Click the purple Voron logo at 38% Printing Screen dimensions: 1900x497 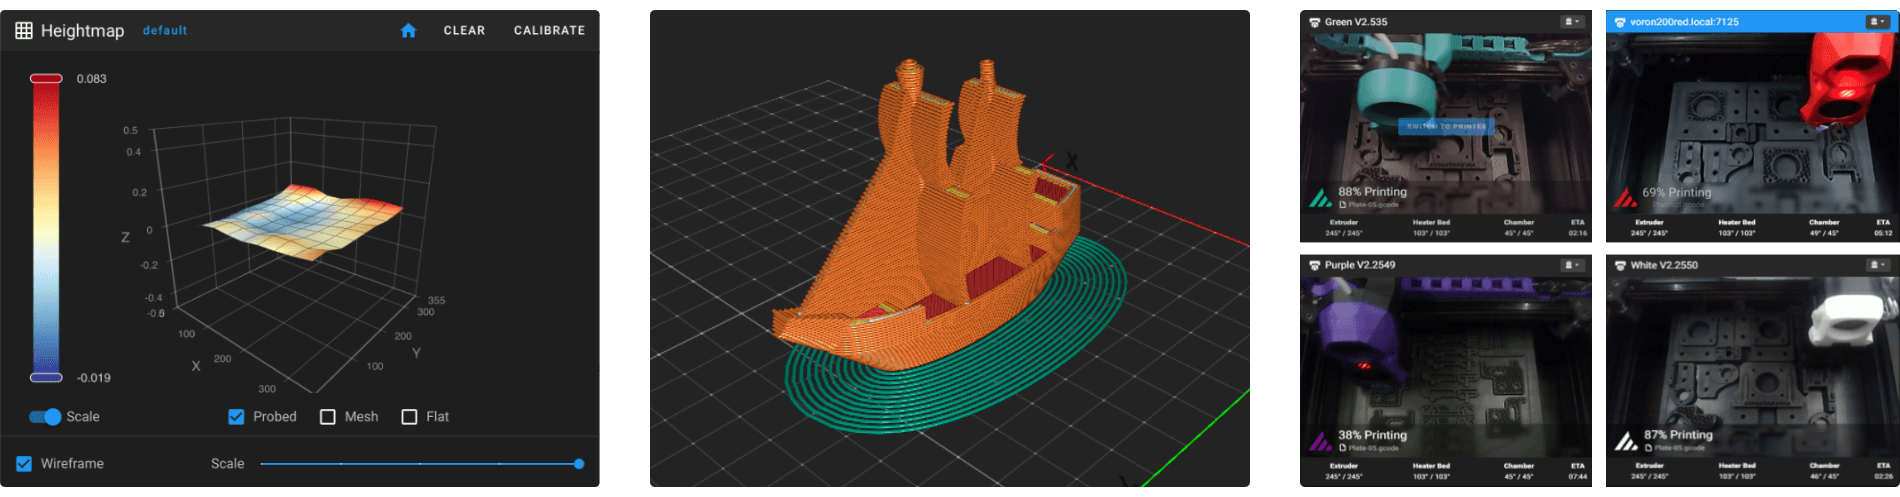coord(1320,441)
